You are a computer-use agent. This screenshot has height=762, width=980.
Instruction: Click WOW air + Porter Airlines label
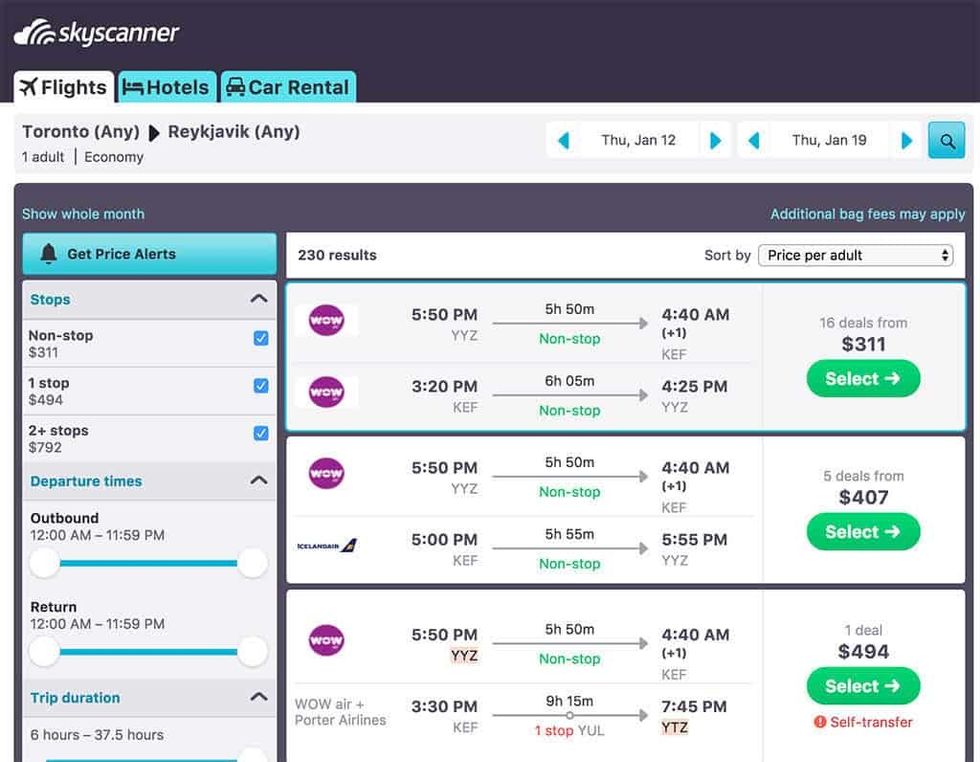click(x=340, y=712)
